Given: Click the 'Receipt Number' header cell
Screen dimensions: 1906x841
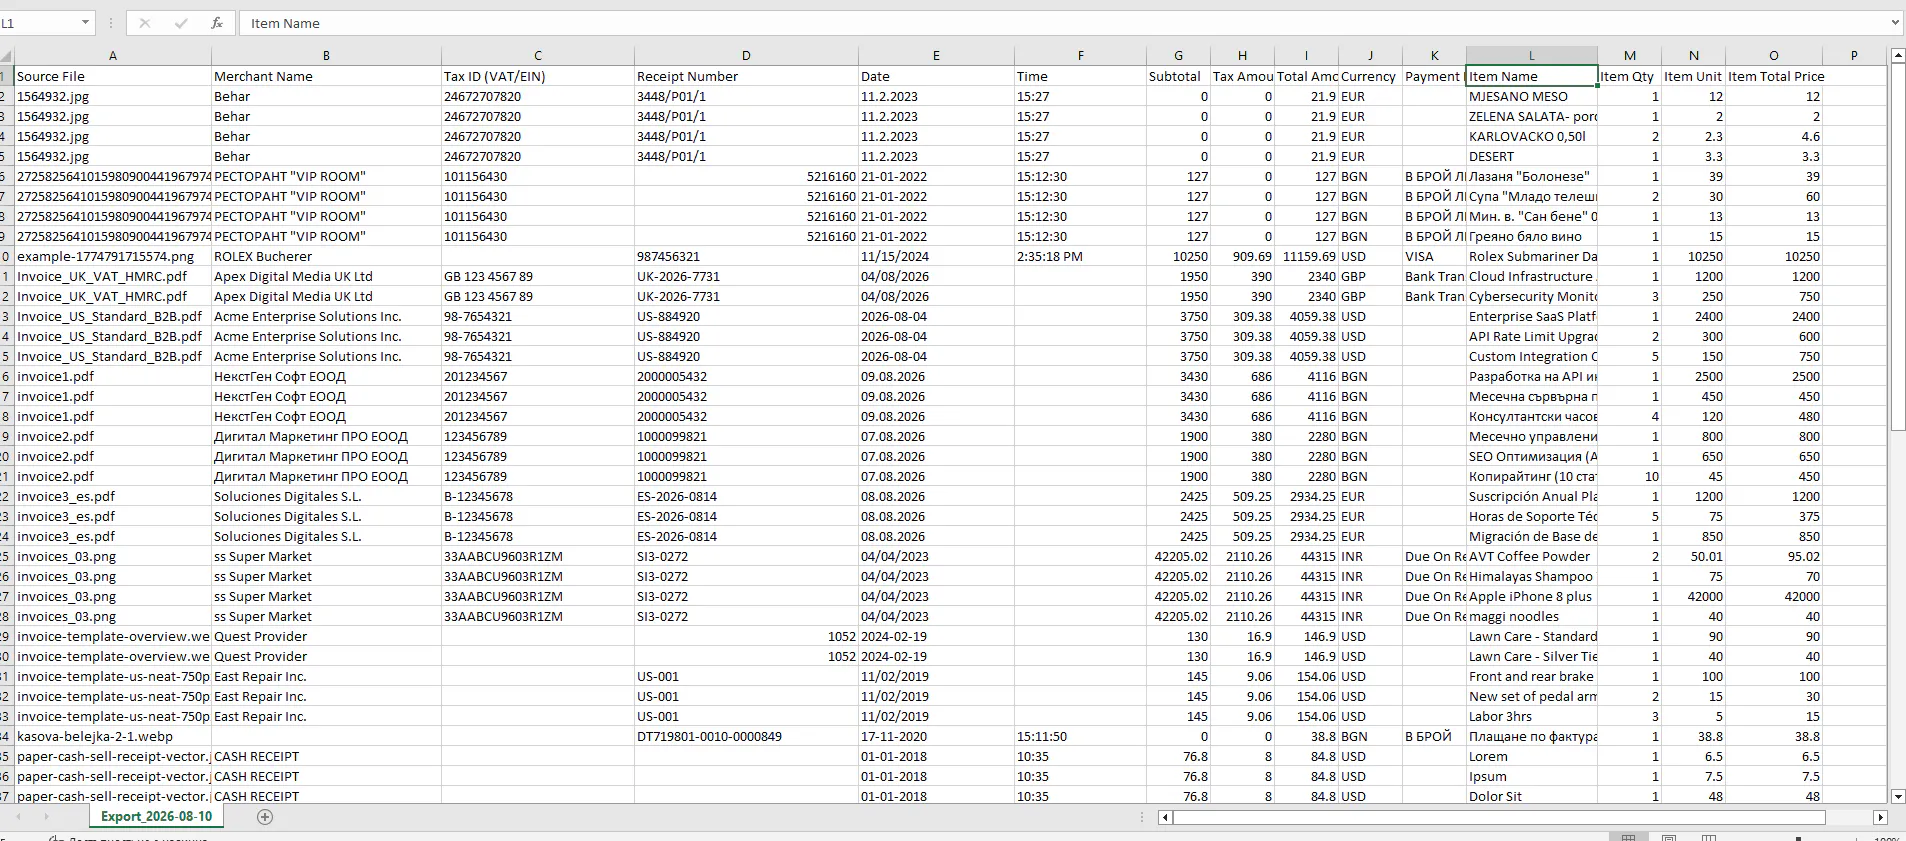Looking at the screenshot, I should pyautogui.click(x=746, y=76).
